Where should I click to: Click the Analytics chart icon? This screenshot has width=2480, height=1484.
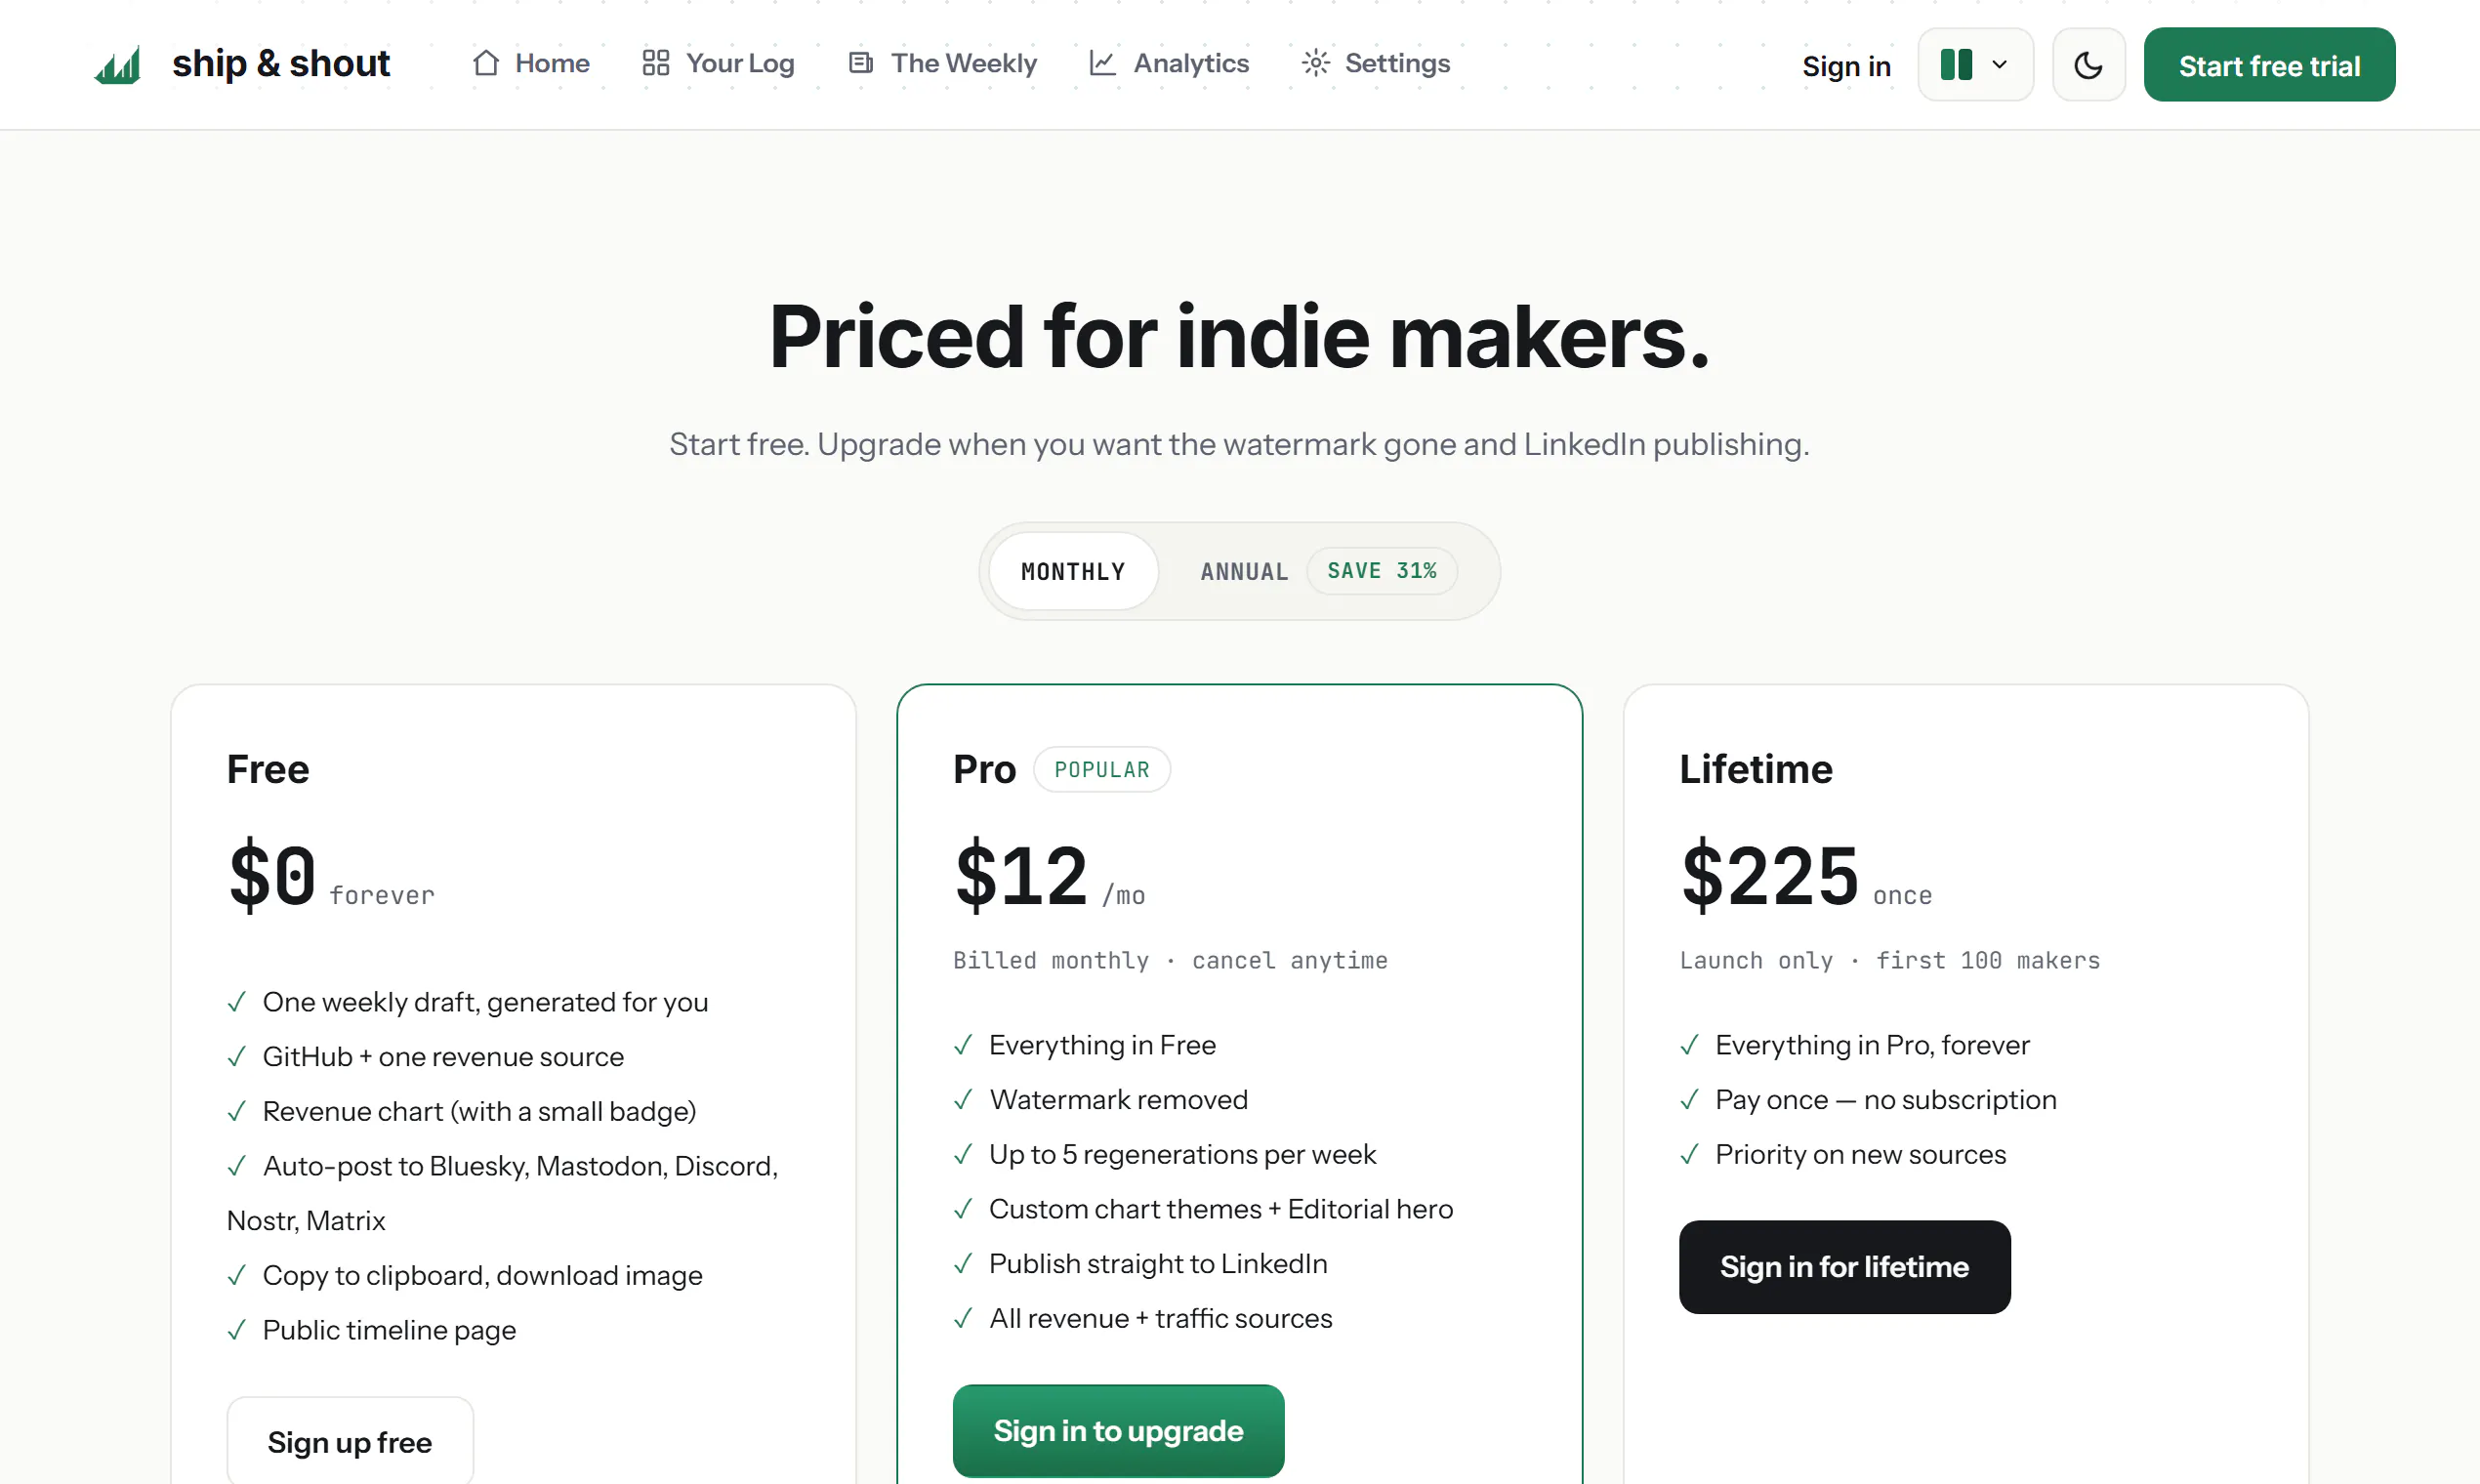[x=1103, y=63]
